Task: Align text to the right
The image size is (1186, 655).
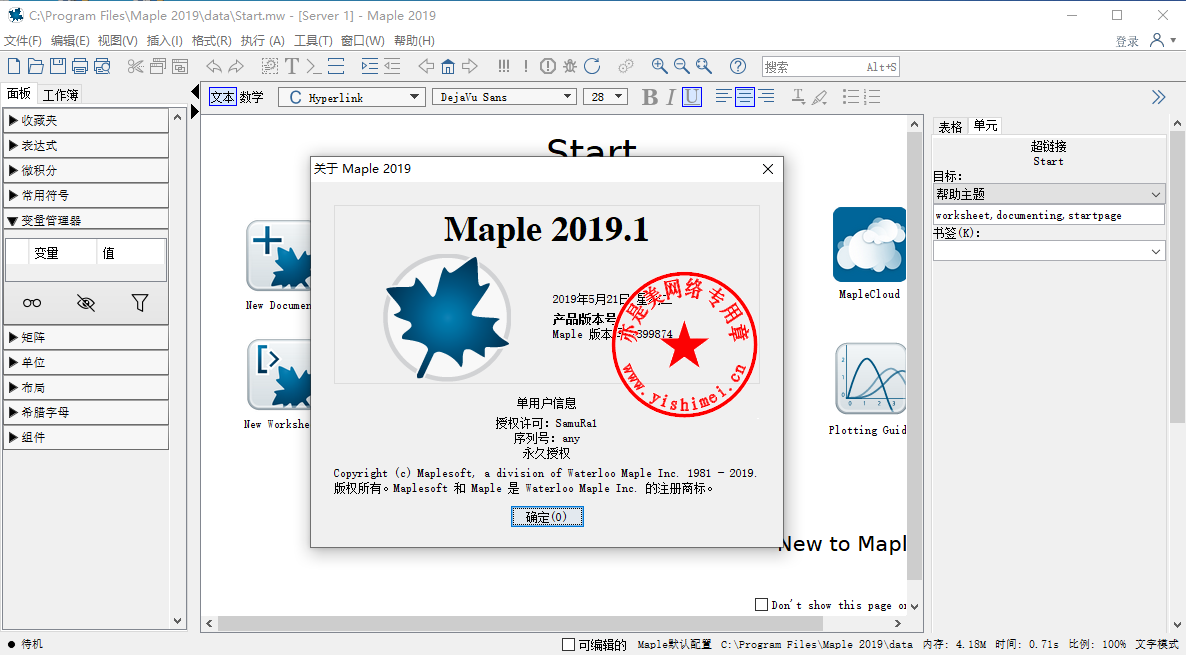Action: pyautogui.click(x=765, y=97)
